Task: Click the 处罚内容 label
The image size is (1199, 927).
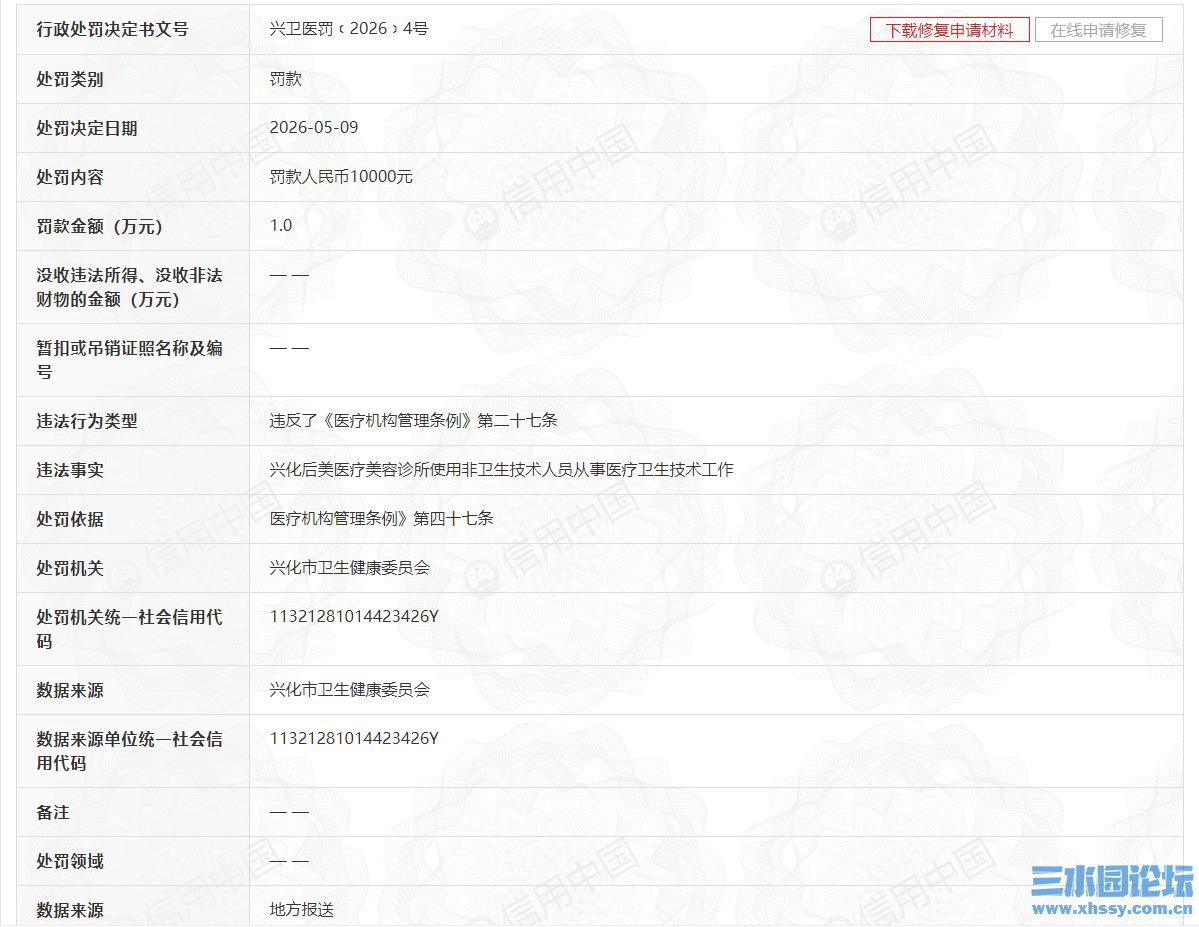Action: 70,177
